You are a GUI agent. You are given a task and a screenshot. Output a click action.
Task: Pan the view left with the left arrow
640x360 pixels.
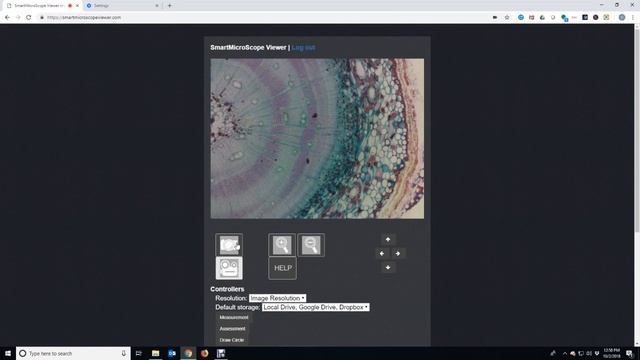click(382, 253)
